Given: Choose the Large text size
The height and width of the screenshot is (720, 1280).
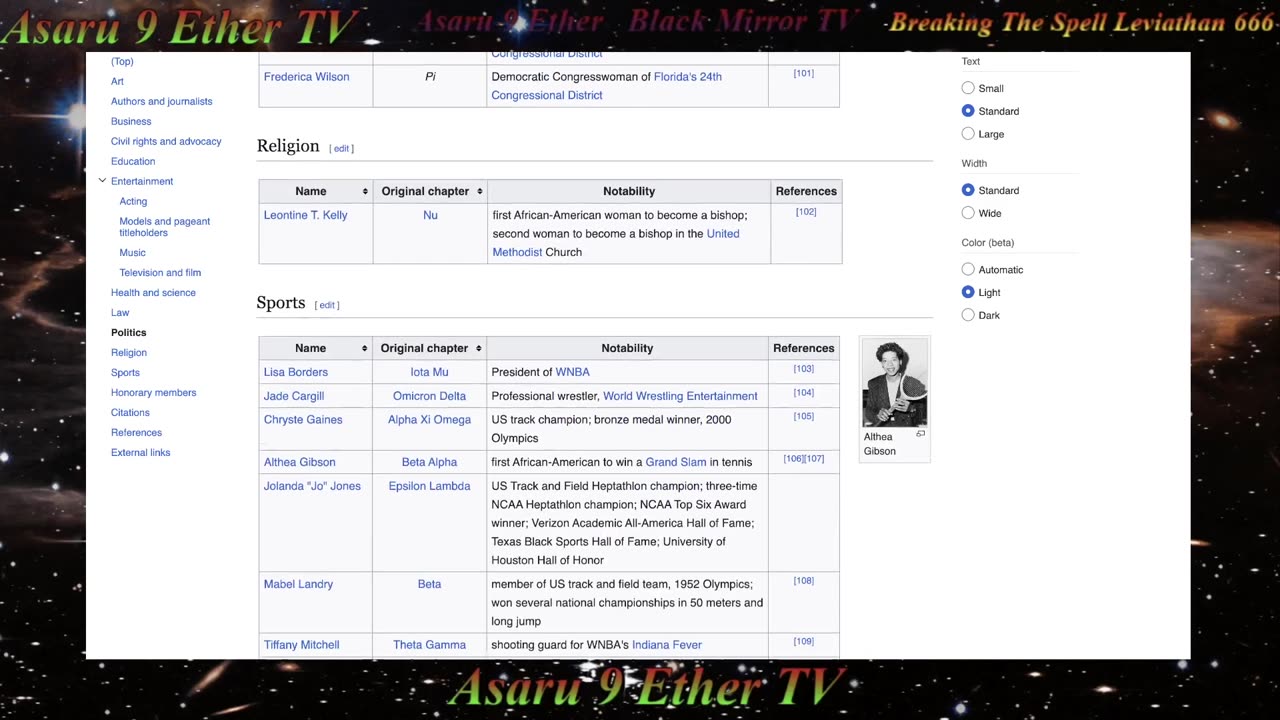Looking at the screenshot, I should (x=968, y=134).
